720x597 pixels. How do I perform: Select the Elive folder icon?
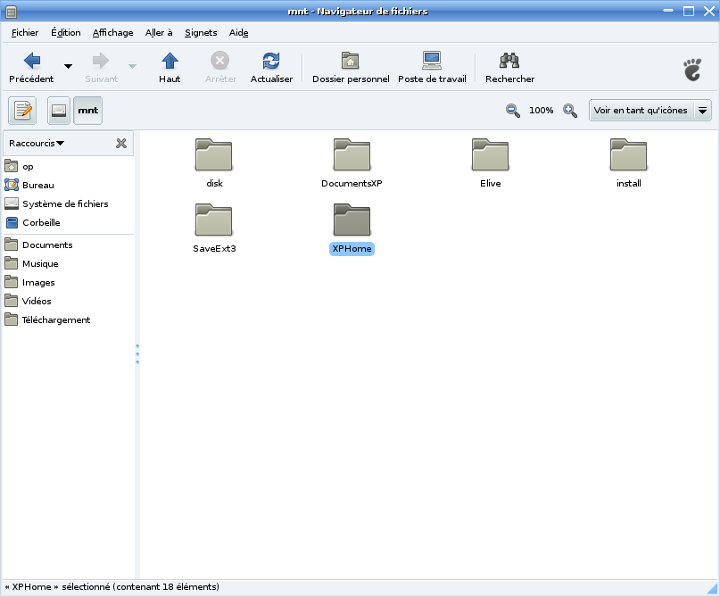pos(490,154)
